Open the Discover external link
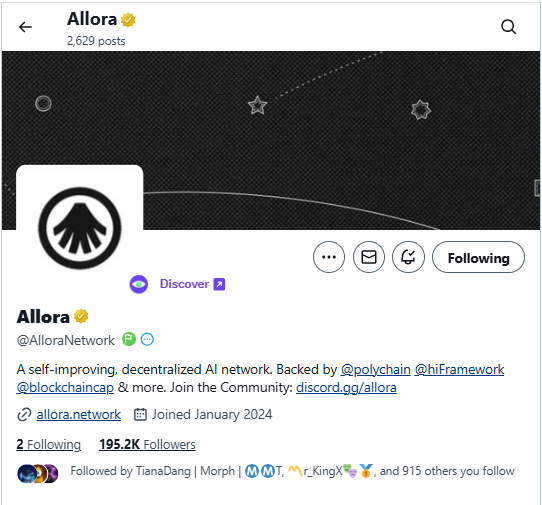542x505 pixels. [192, 284]
